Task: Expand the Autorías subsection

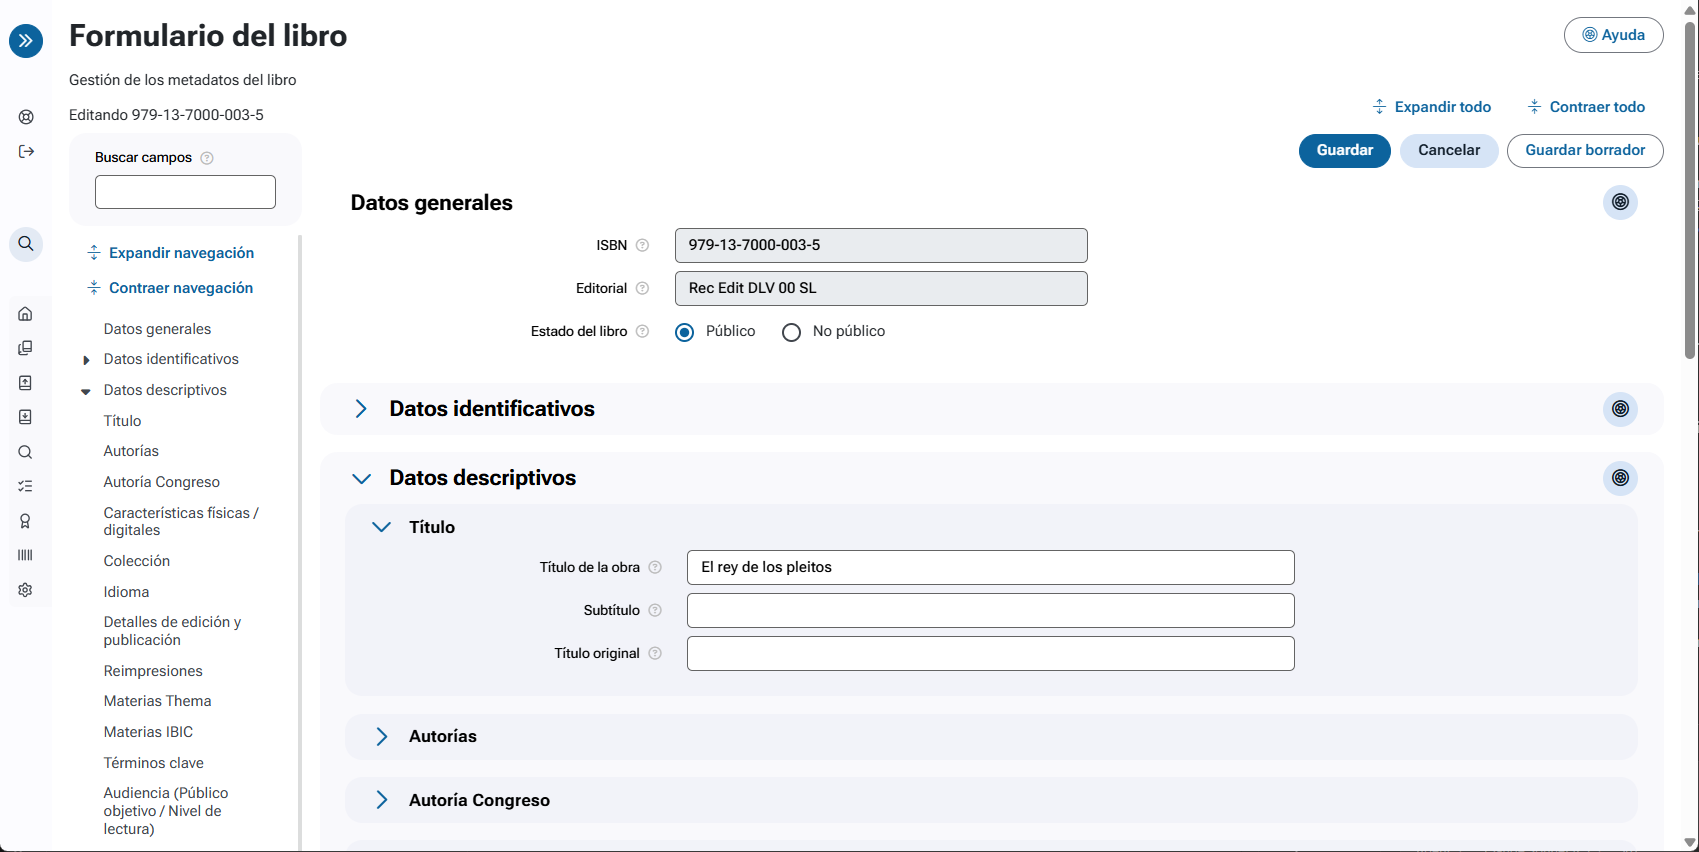Action: tap(381, 737)
